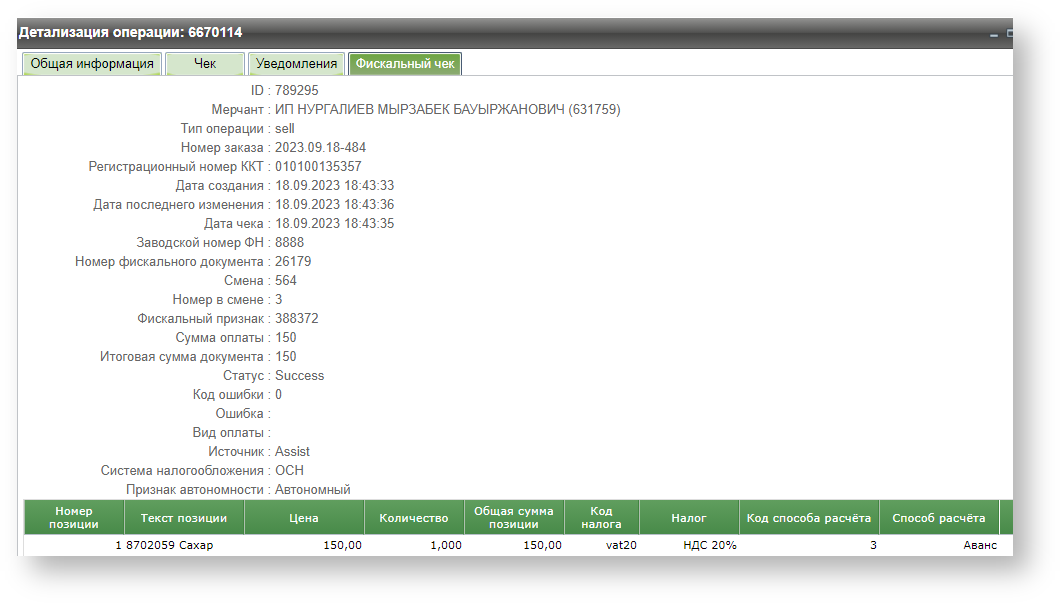Open the Чек tab

(x=204, y=64)
